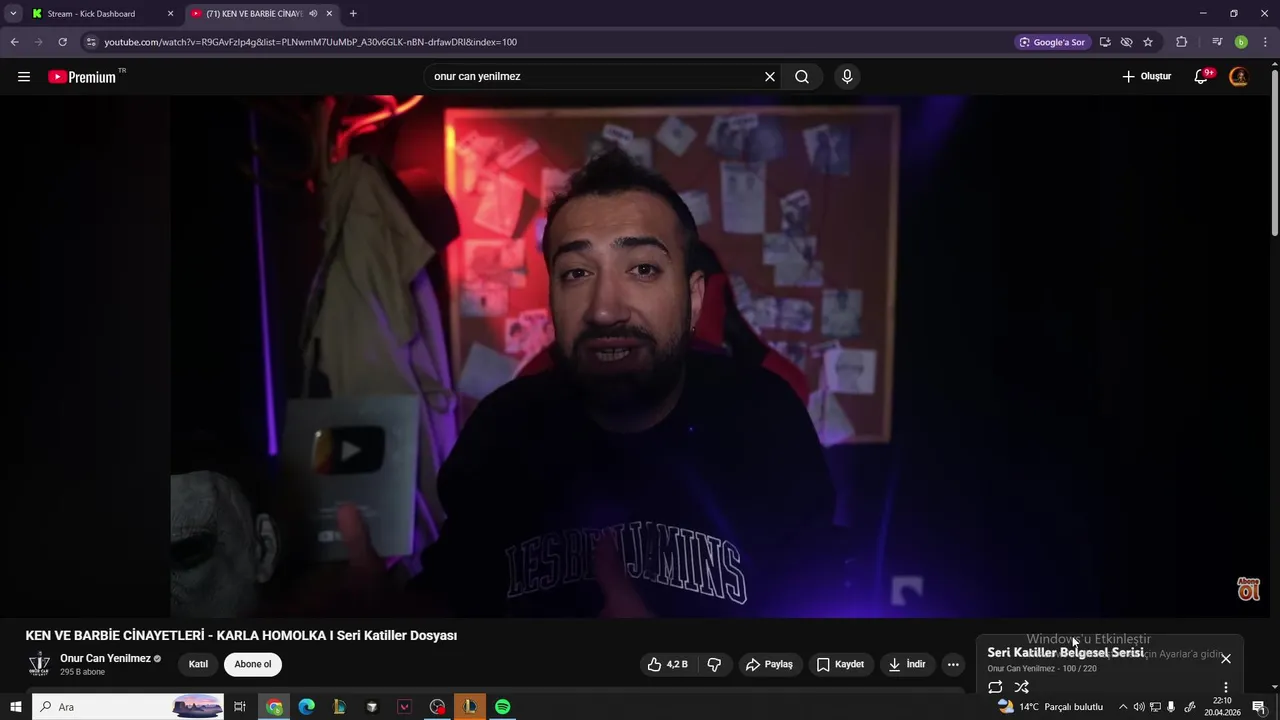Screen dimensions: 1280x720
Task: Reload the current page
Action: (62, 42)
